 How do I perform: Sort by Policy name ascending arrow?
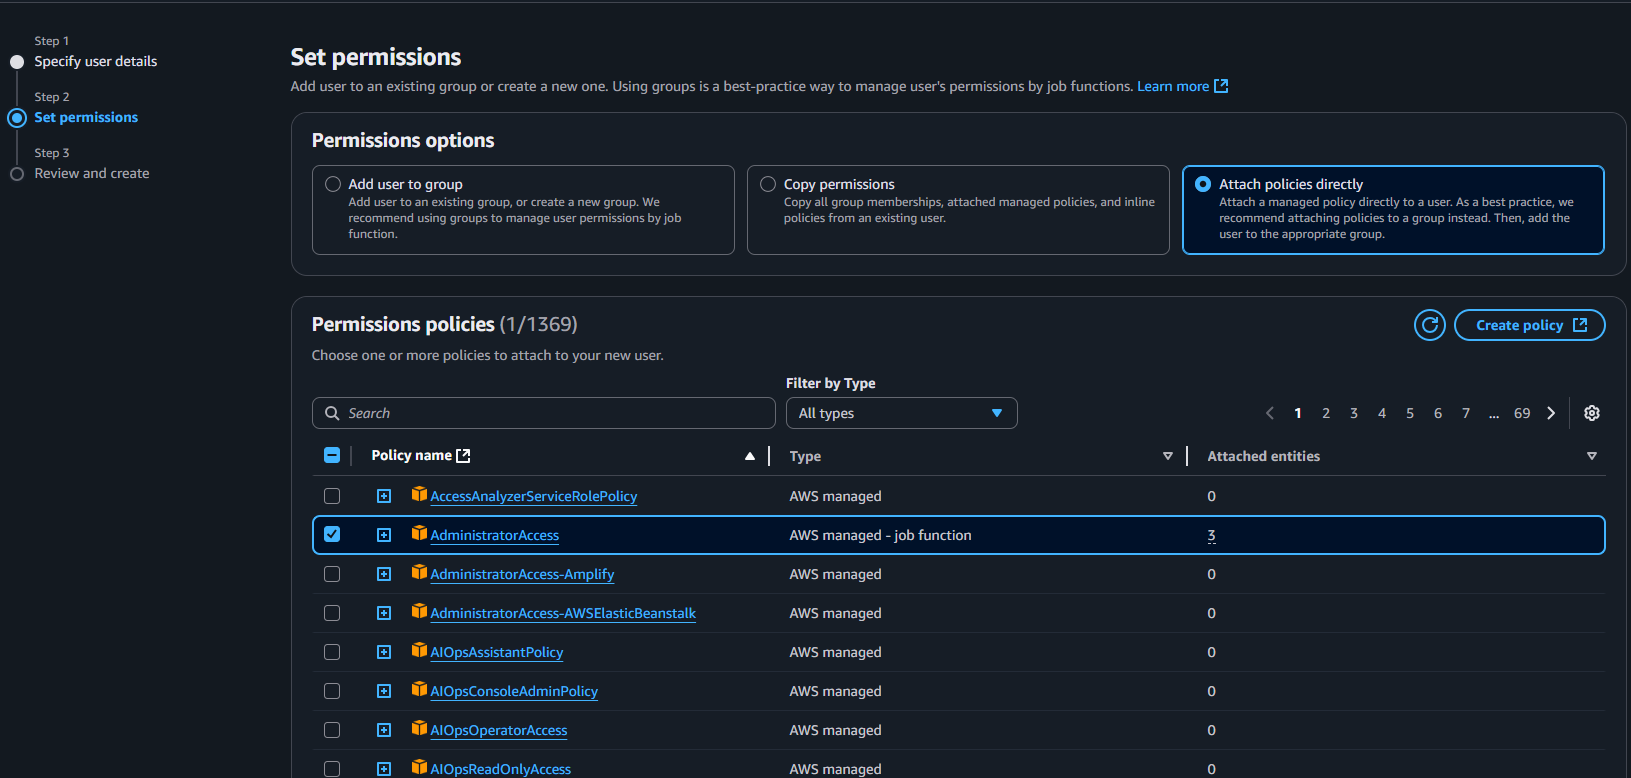click(x=750, y=456)
